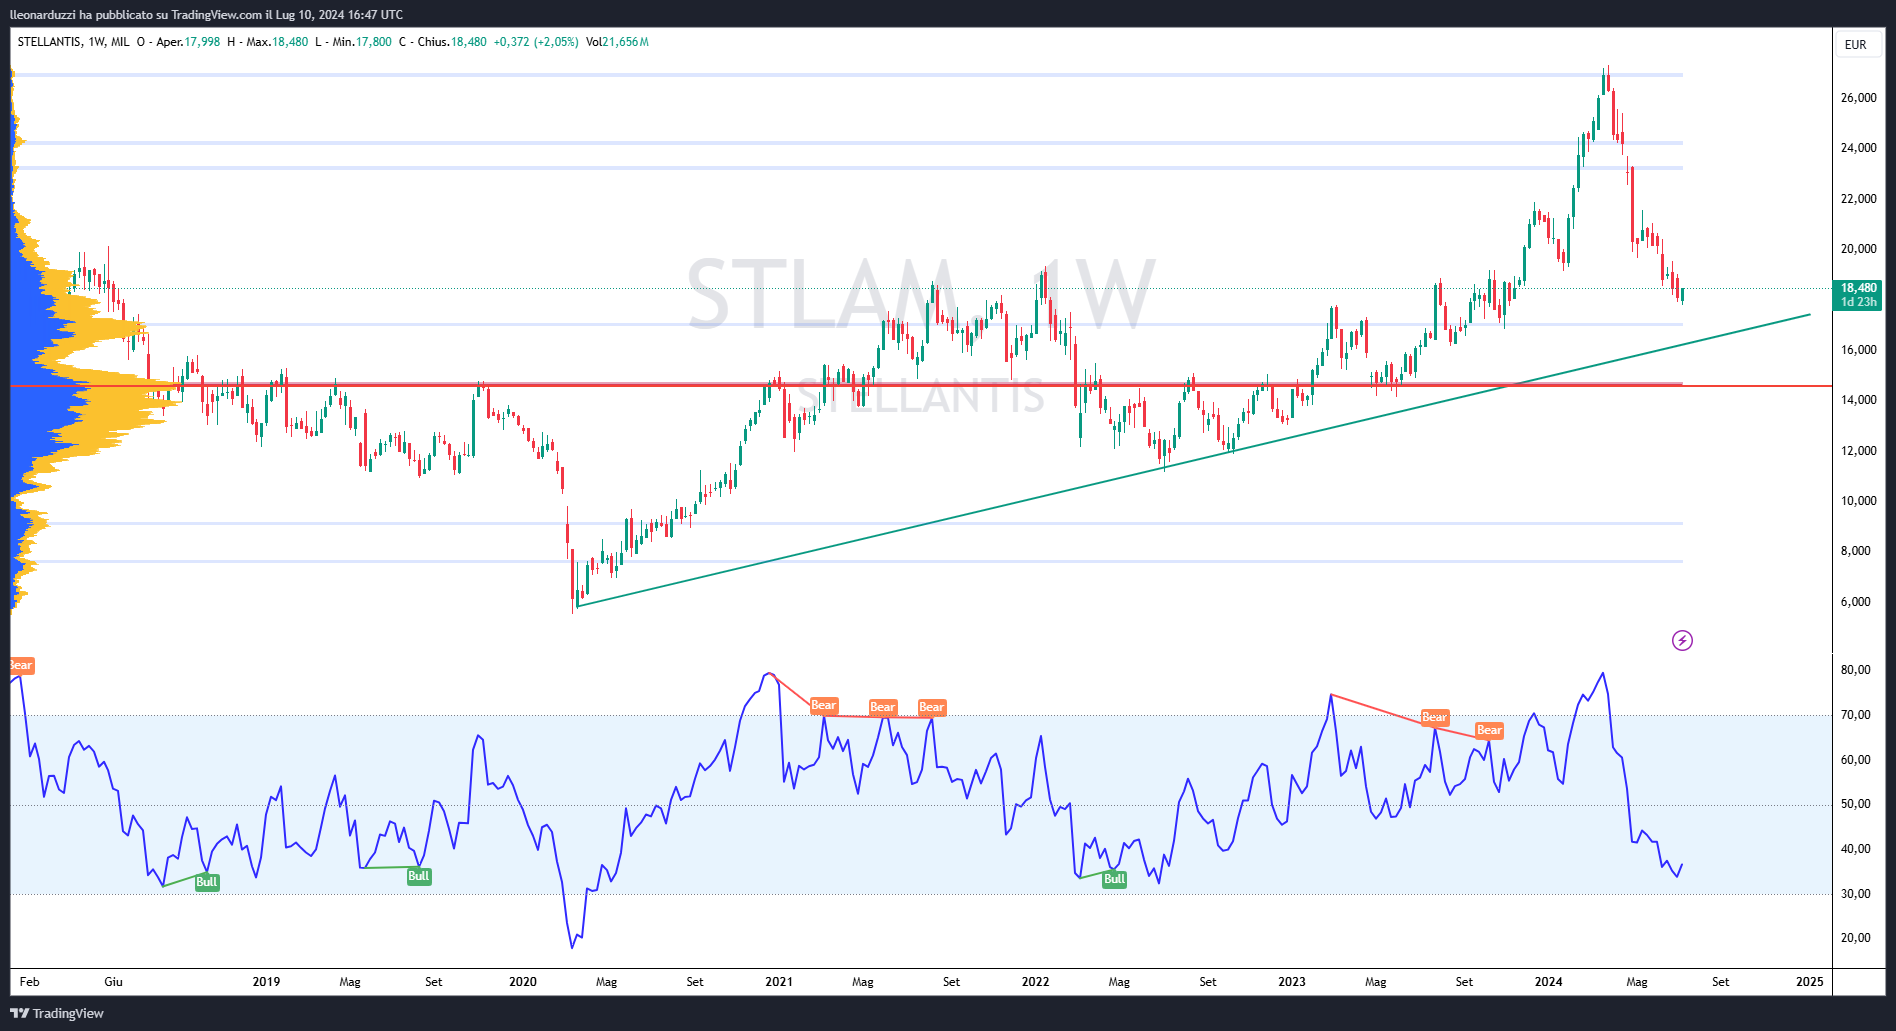Viewport: 1896px width, 1031px height.
Task: Click the 8,000 price axis label
Action: point(1856,551)
